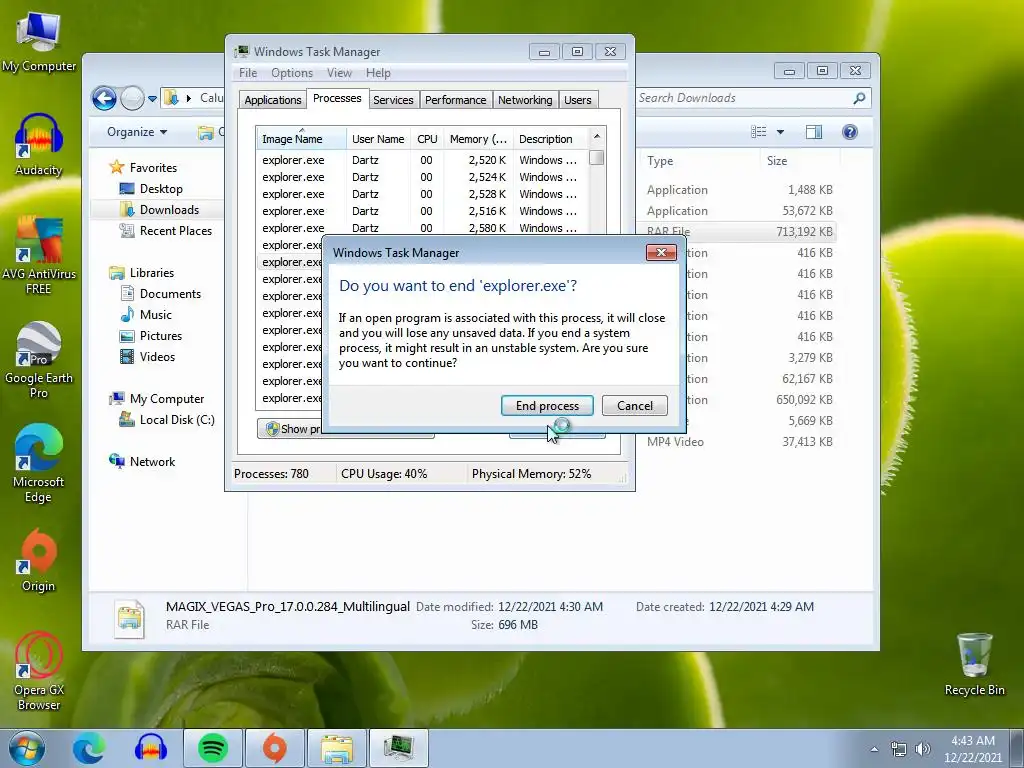Expand recent locations dropdown arrow in Explorer

(152, 99)
